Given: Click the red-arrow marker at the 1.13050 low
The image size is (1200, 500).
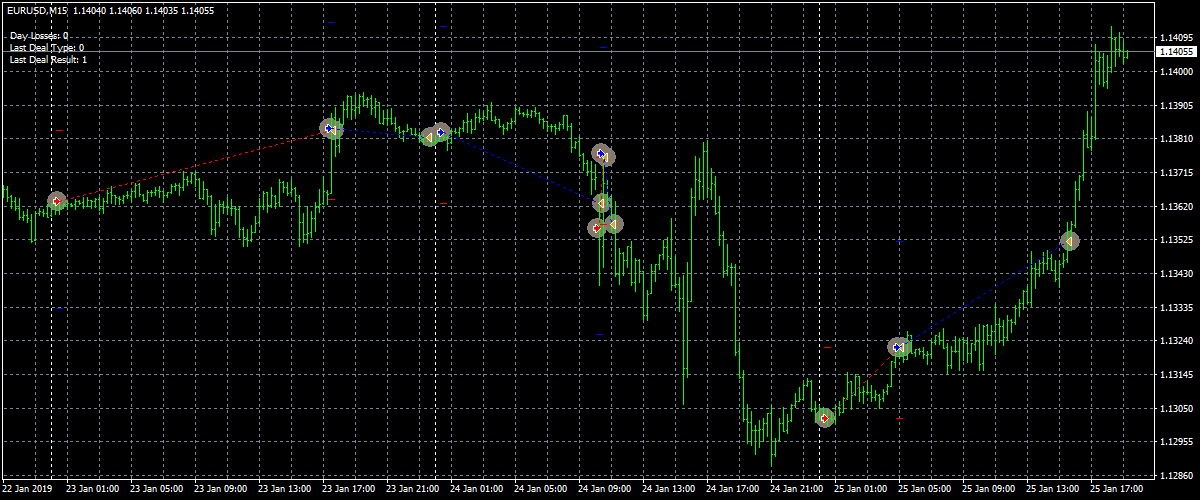Looking at the screenshot, I should (824, 418).
